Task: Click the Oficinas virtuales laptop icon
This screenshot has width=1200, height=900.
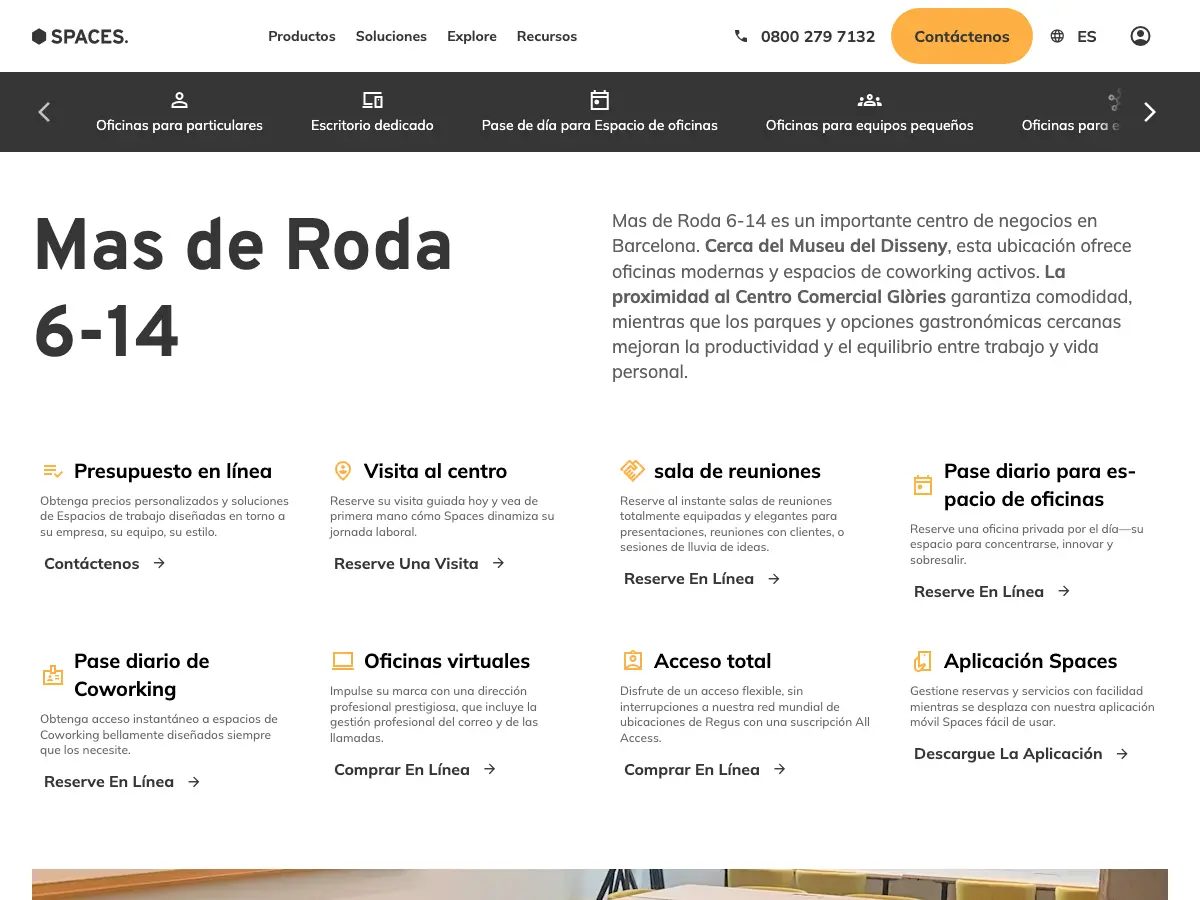Action: click(343, 661)
